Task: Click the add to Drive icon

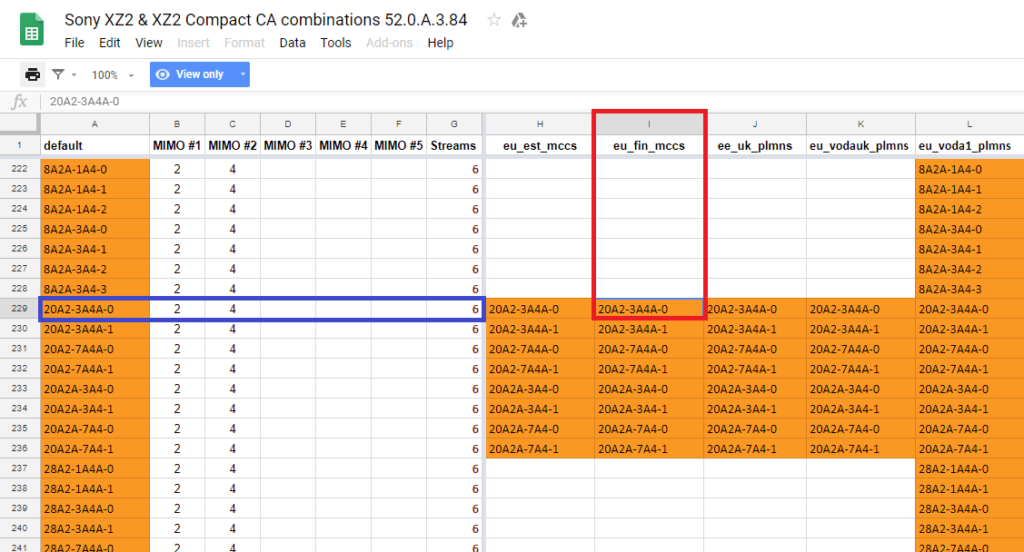Action: [519, 20]
